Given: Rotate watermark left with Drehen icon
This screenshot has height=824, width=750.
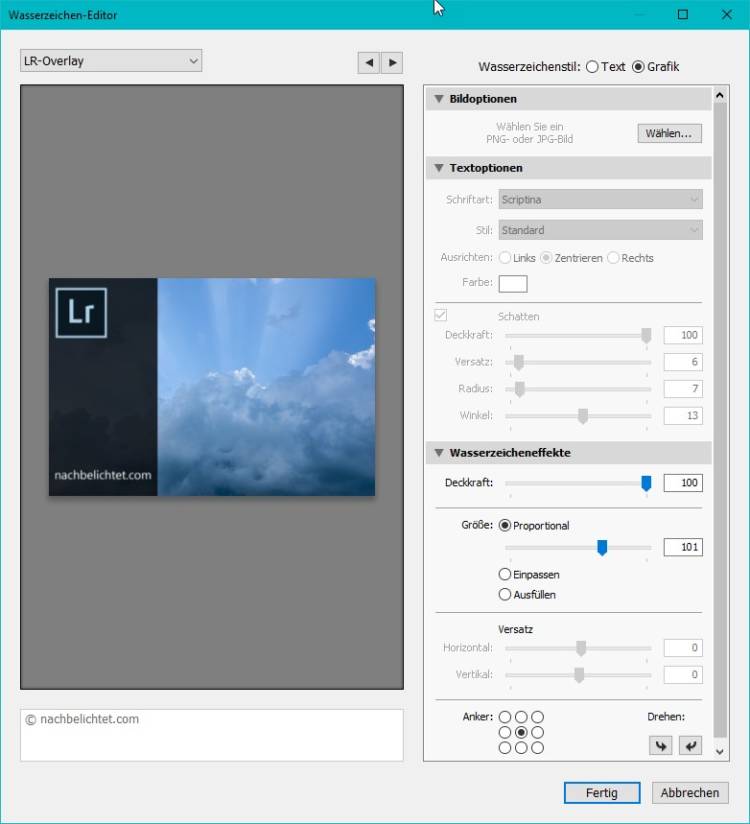Looking at the screenshot, I should click(x=660, y=746).
